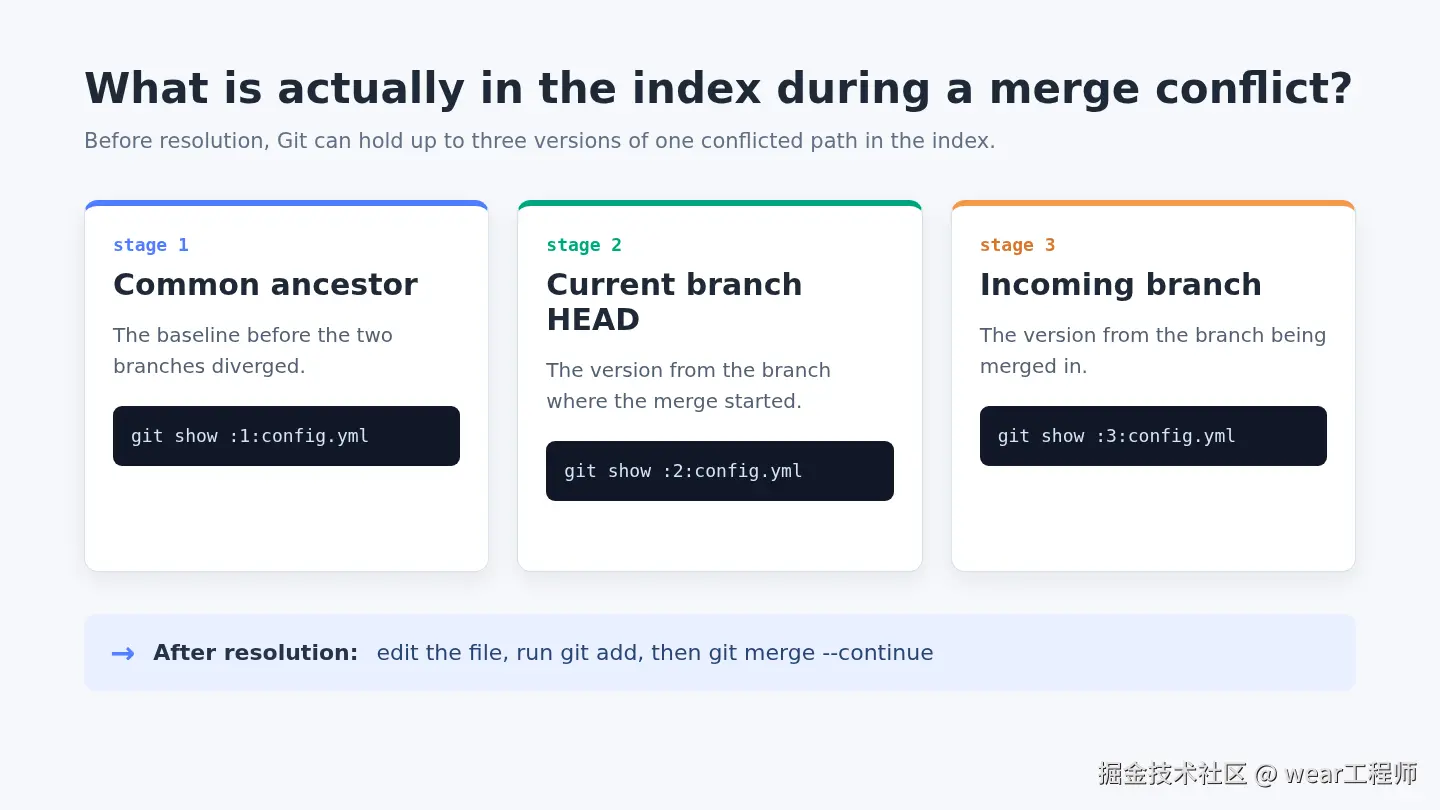1440x810 pixels.
Task: Click the blue top bar of stage 1 card
Action: pos(286,203)
